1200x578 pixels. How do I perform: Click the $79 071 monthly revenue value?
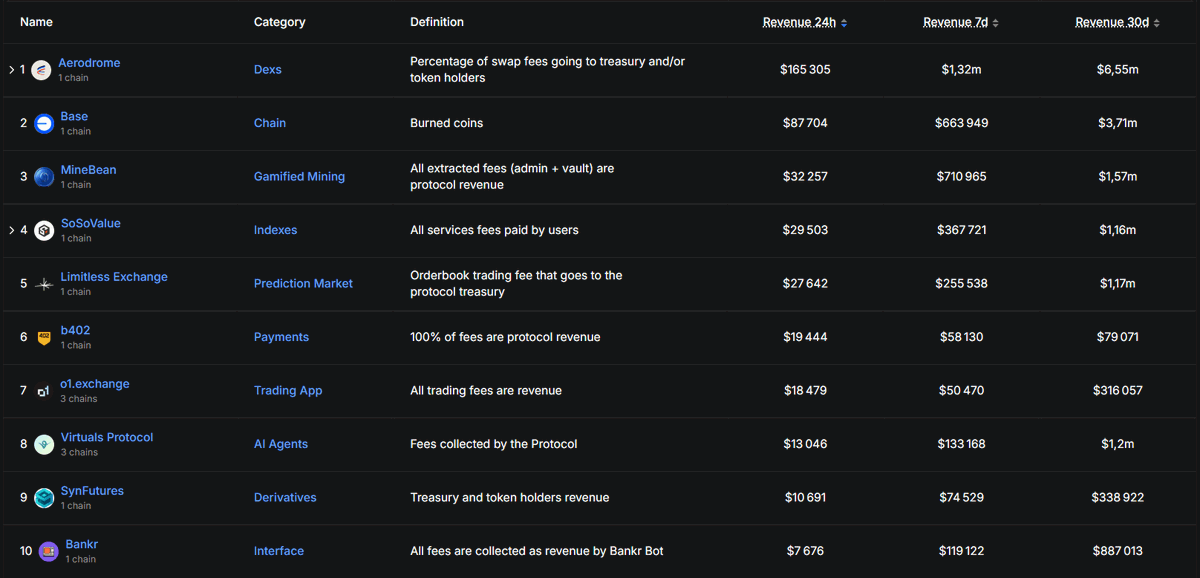tap(1118, 337)
